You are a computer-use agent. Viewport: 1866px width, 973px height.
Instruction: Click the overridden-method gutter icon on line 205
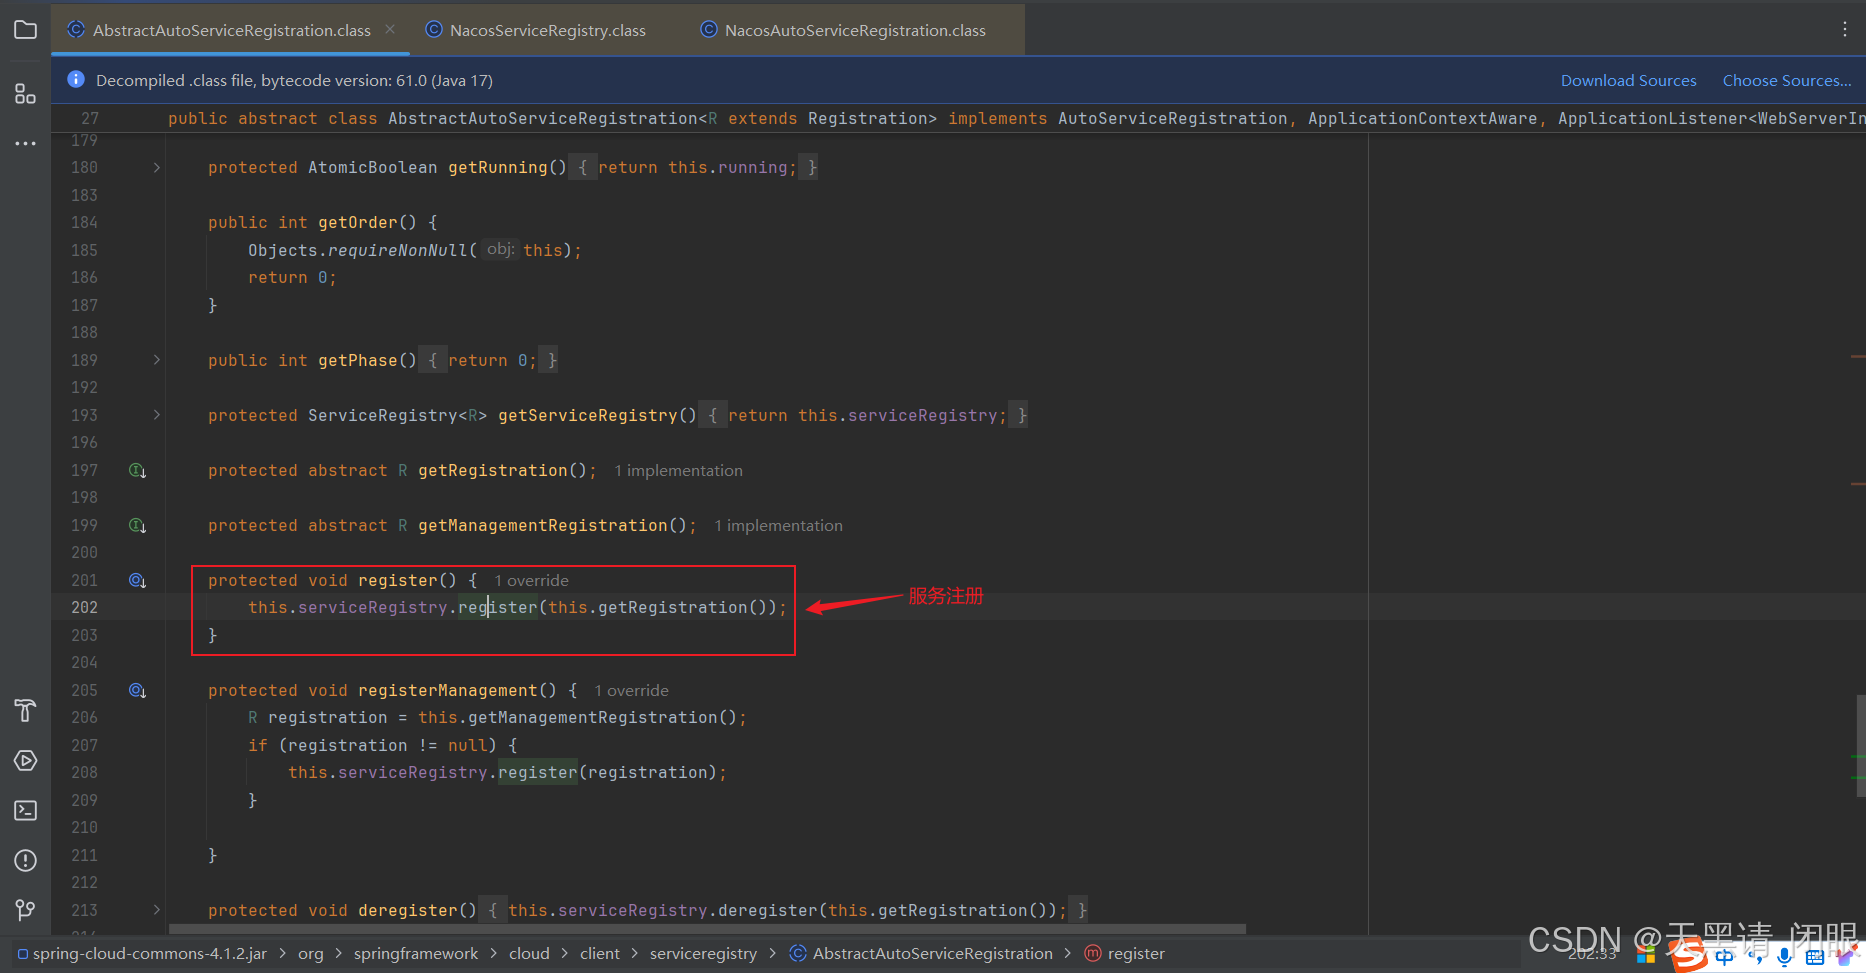point(137,690)
